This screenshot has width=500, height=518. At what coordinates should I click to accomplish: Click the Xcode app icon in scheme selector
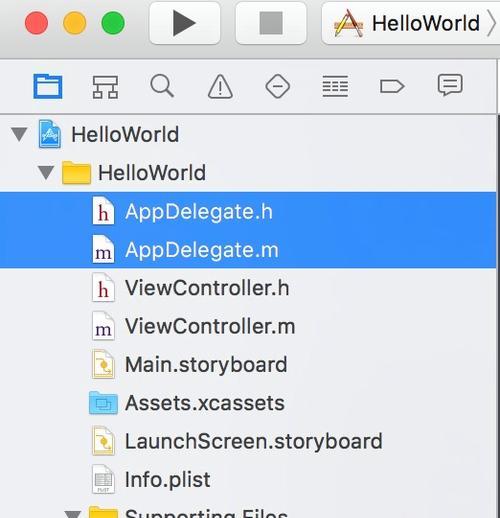(349, 23)
